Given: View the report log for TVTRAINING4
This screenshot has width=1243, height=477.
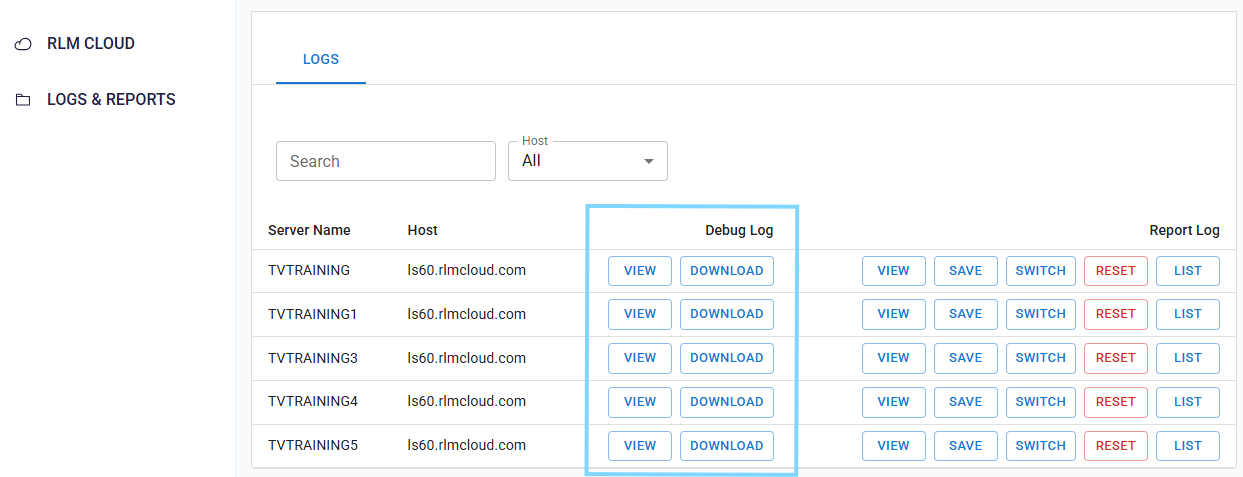Looking at the screenshot, I should click(x=894, y=402).
